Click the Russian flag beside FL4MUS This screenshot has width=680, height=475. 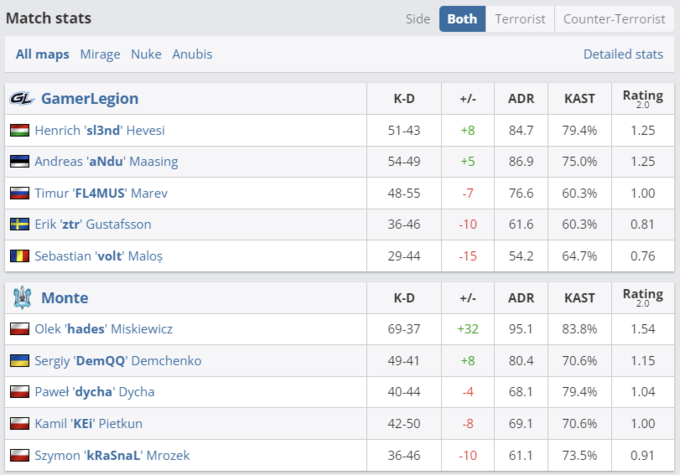point(19,193)
